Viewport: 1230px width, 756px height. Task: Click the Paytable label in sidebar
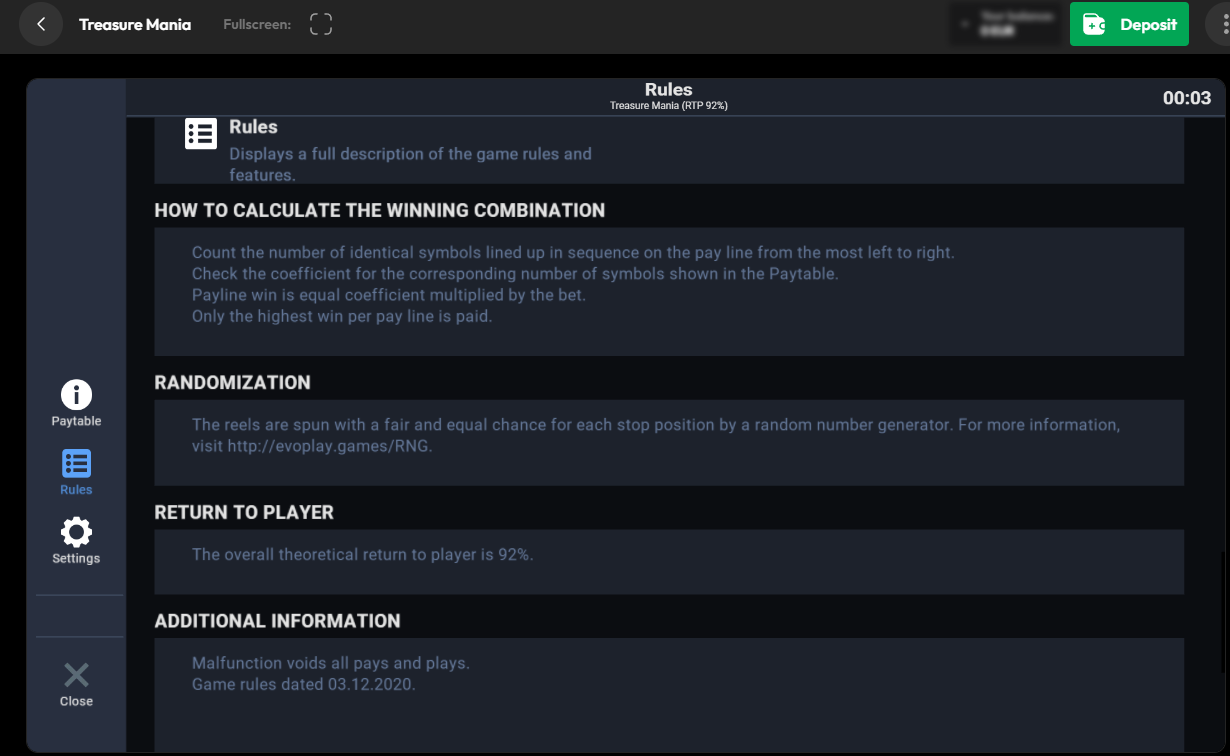tap(76, 421)
